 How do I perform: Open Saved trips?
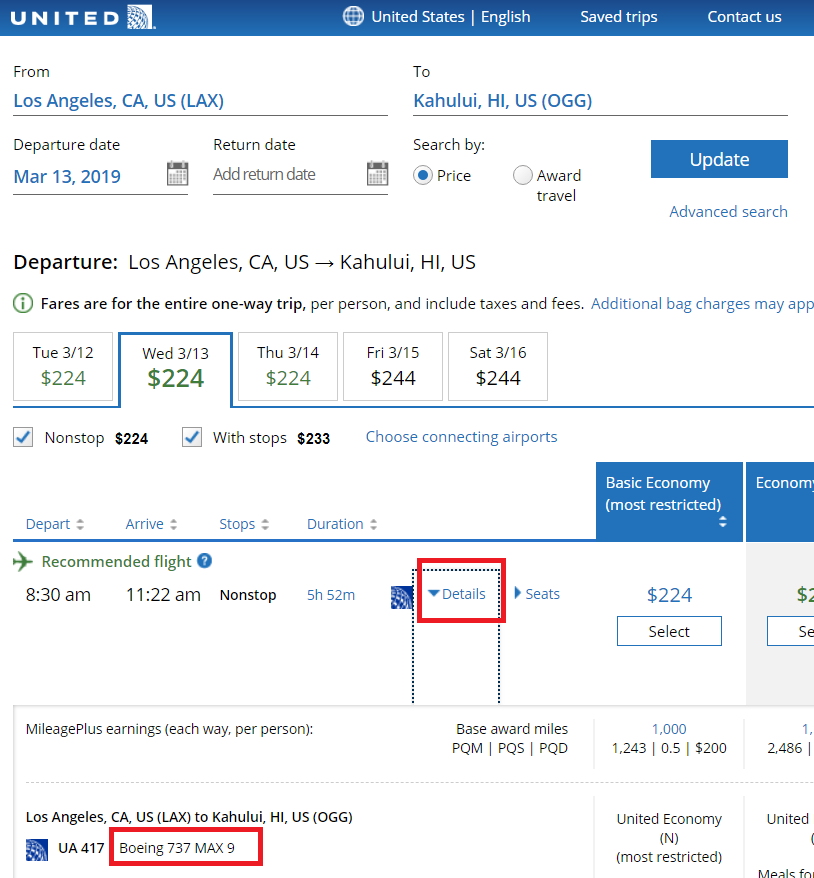coord(619,17)
